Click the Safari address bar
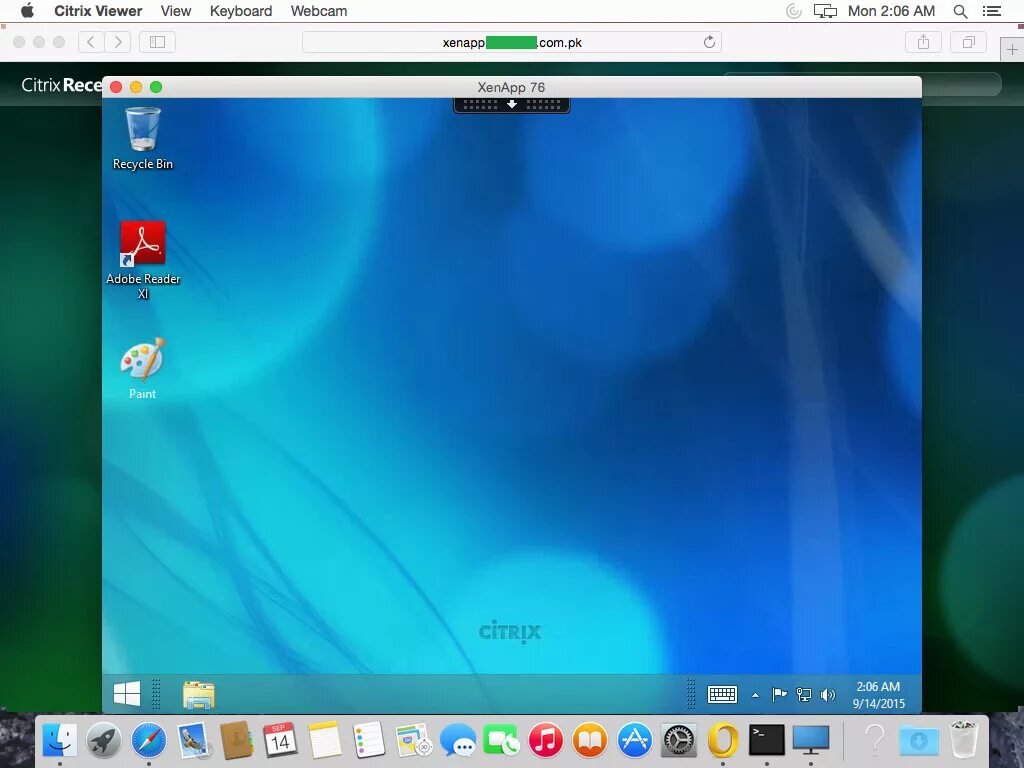1024x768 pixels. pos(511,42)
